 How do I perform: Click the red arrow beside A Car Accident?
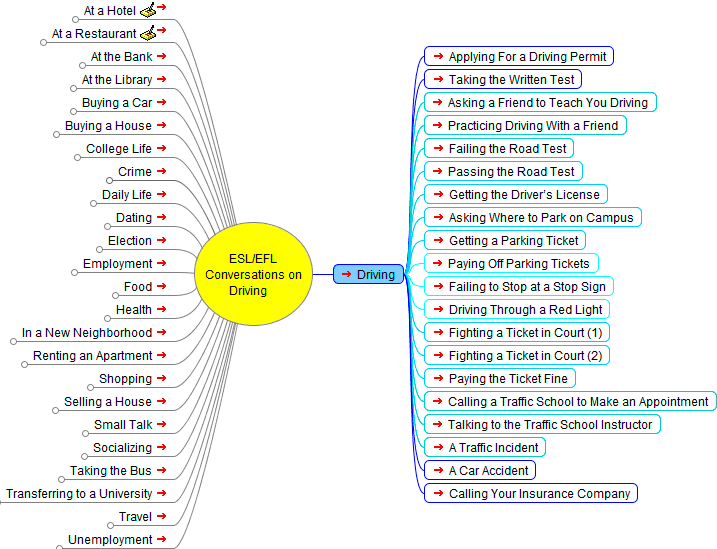tap(437, 470)
